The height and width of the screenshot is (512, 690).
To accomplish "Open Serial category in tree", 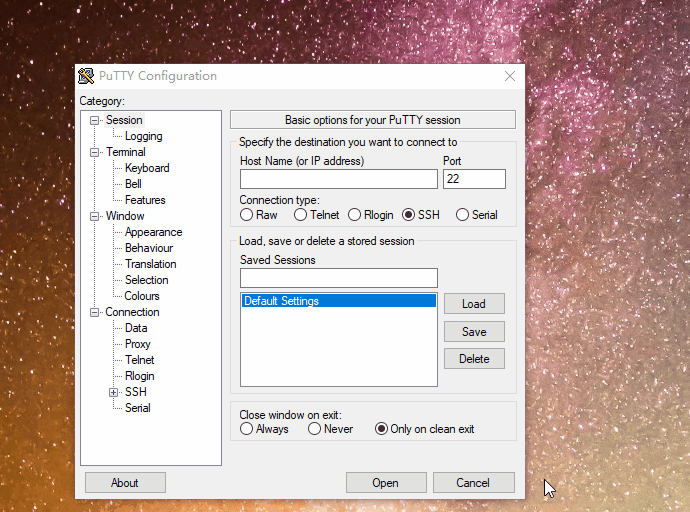I will click(x=137, y=408).
